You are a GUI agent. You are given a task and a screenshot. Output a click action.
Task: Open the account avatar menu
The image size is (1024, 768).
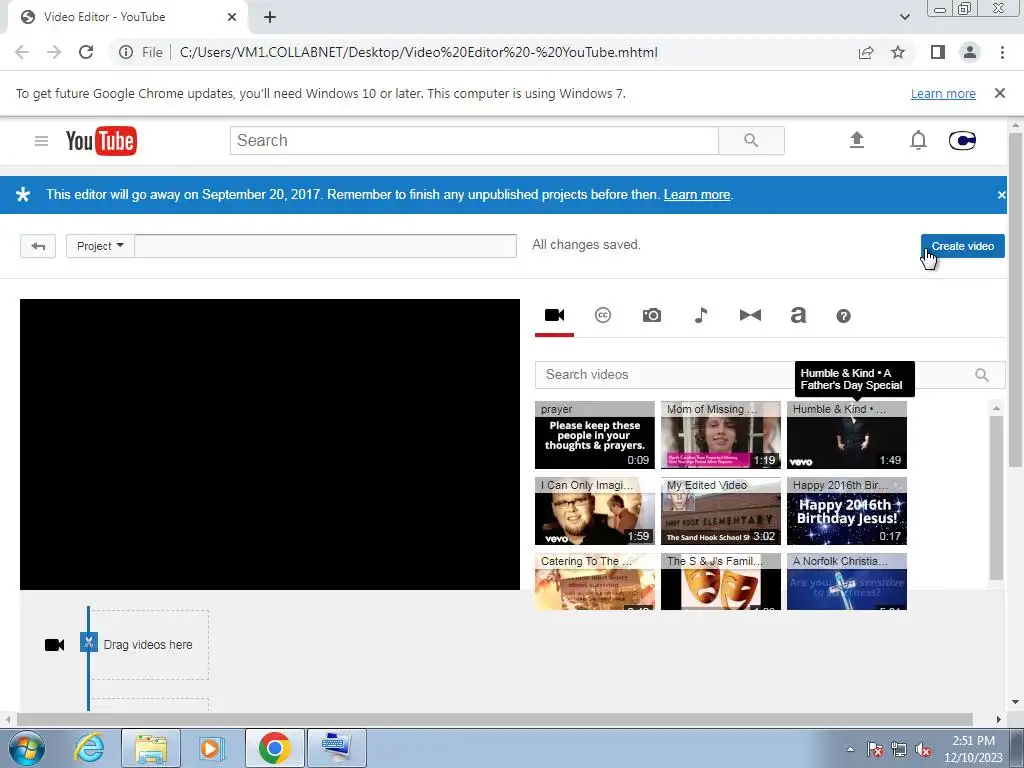962,140
